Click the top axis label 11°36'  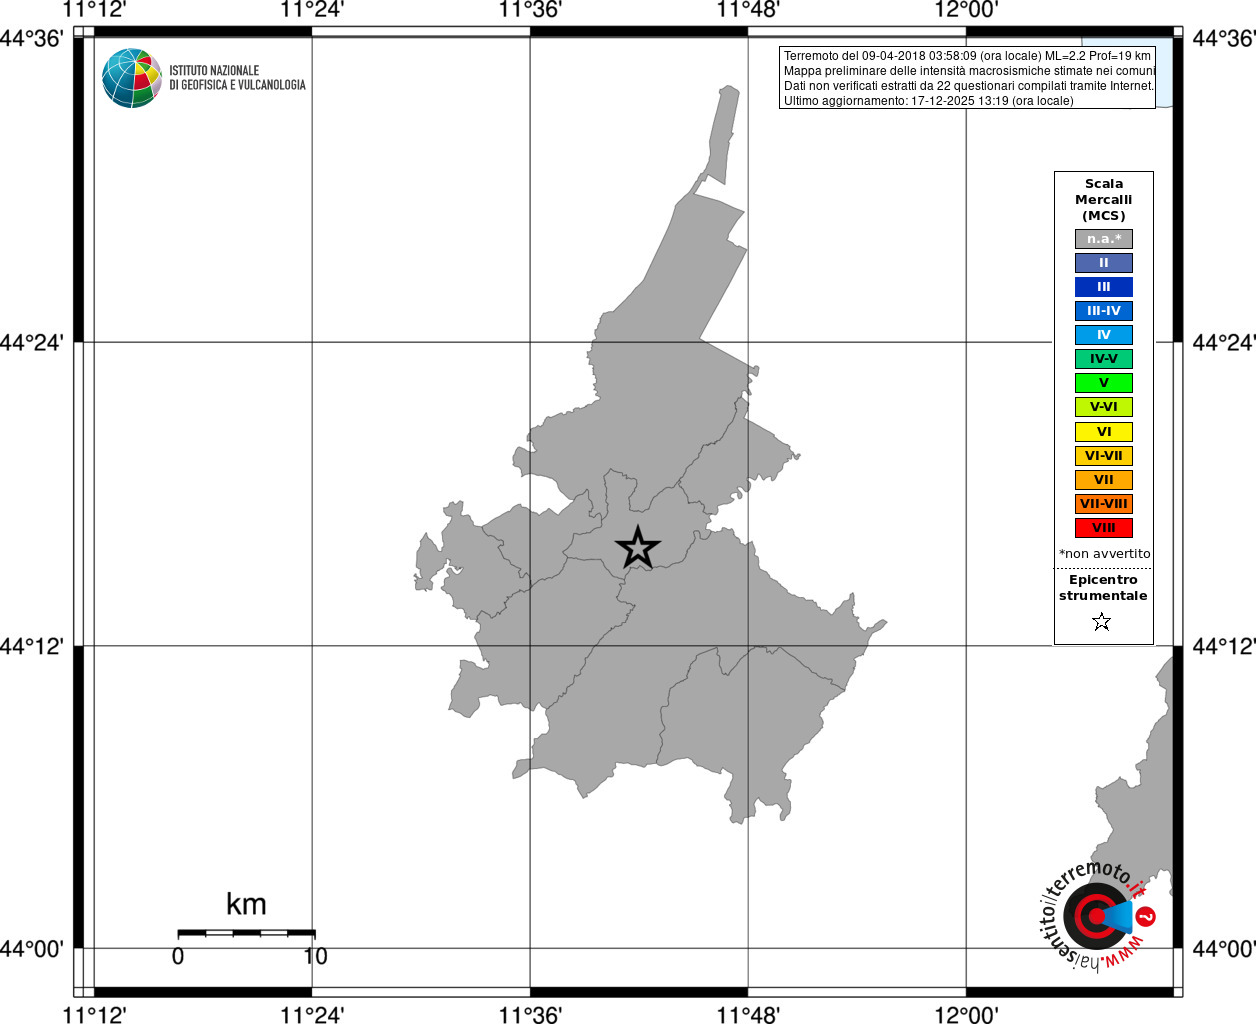(530, 10)
